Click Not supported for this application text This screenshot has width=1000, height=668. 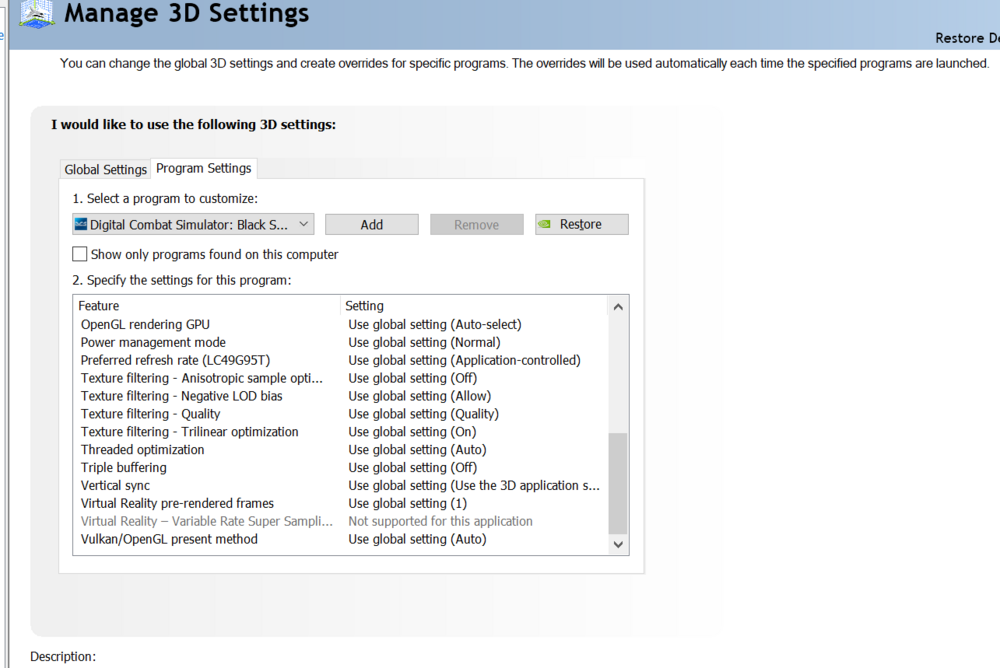440,521
